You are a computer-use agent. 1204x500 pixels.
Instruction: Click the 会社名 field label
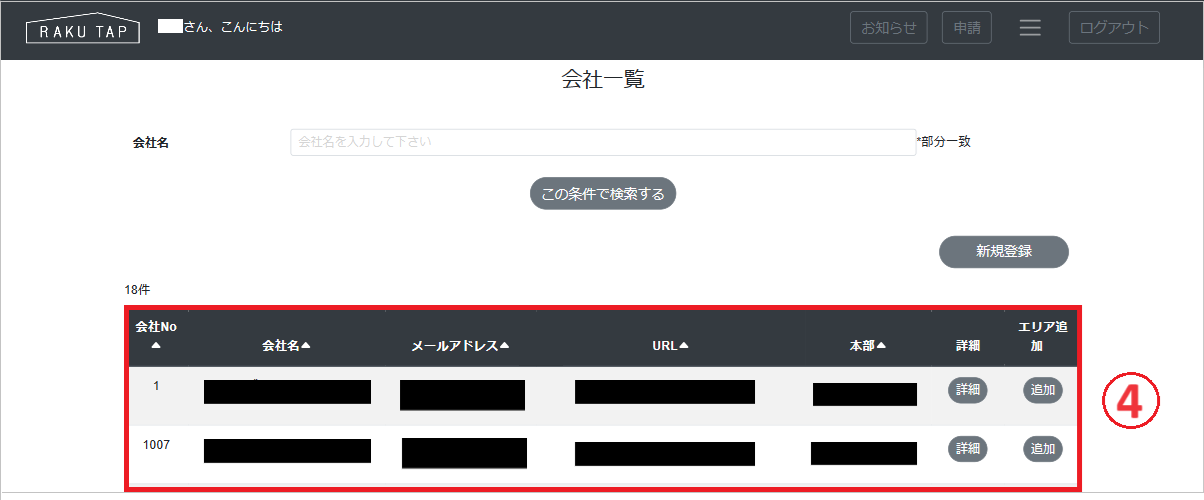150,143
